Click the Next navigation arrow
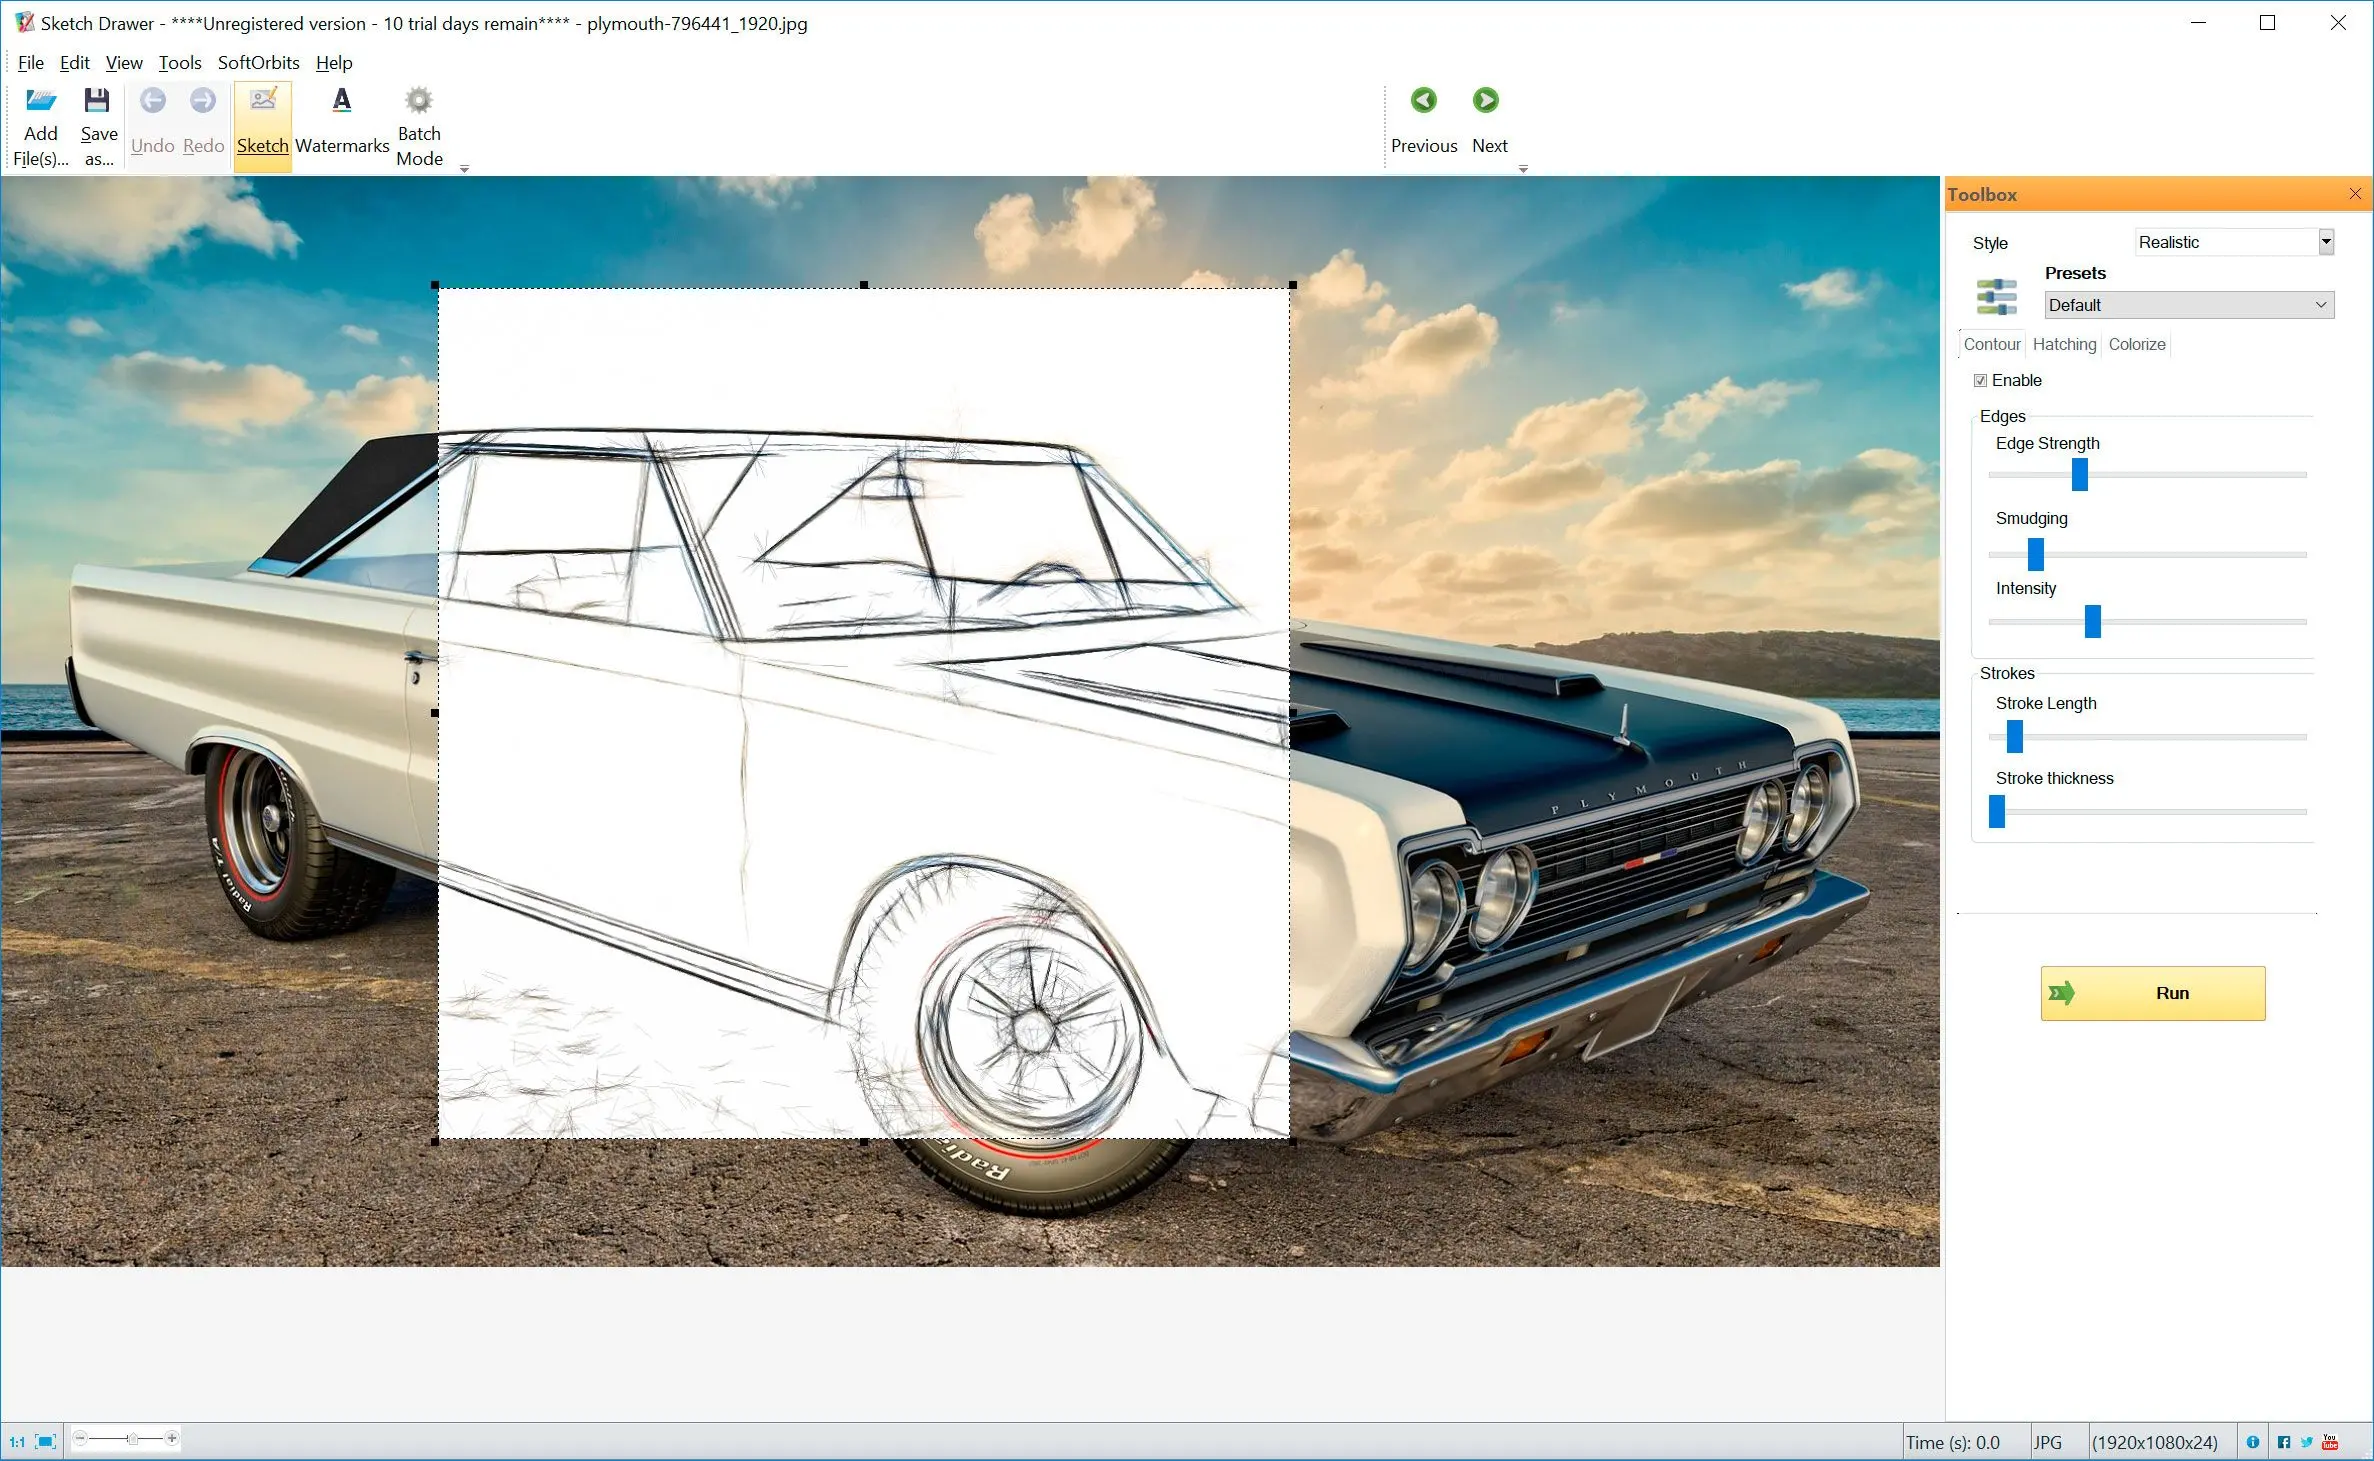 point(1485,98)
